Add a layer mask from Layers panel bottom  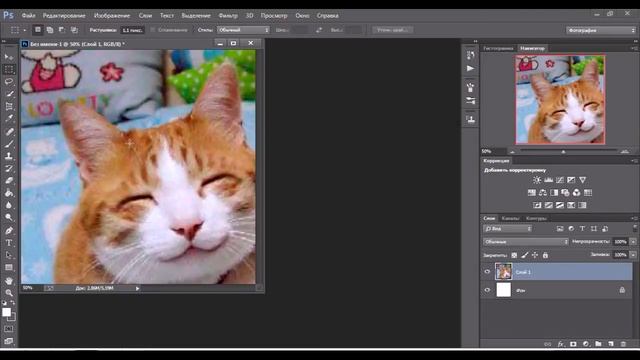pos(573,344)
